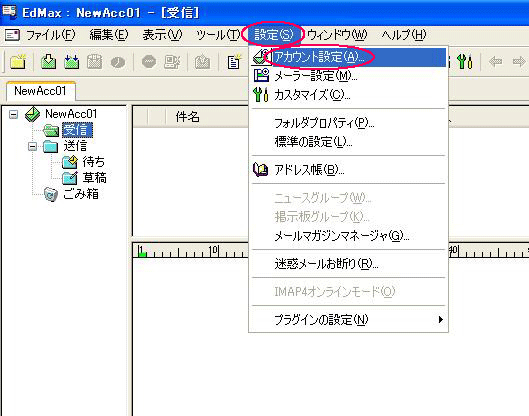The image size is (529, 416).
Task: Click the ごみ箱 trash bin icon
Action: [51, 194]
